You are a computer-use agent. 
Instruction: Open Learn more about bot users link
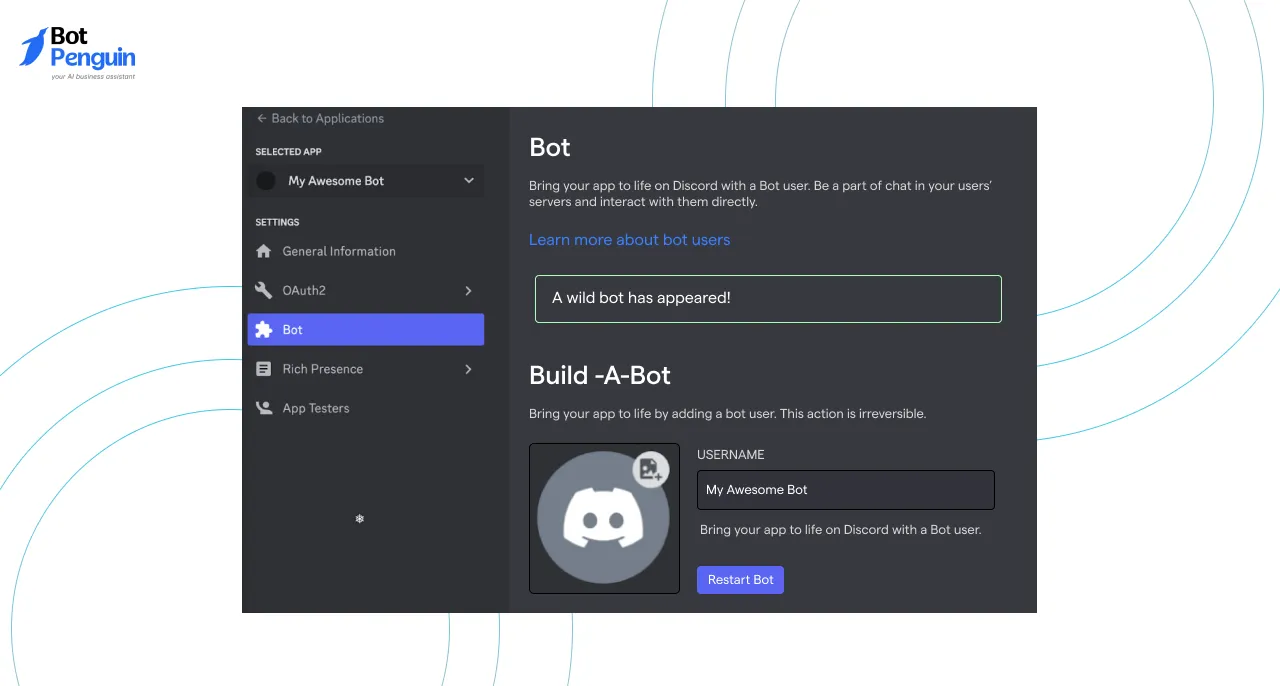pyautogui.click(x=629, y=240)
